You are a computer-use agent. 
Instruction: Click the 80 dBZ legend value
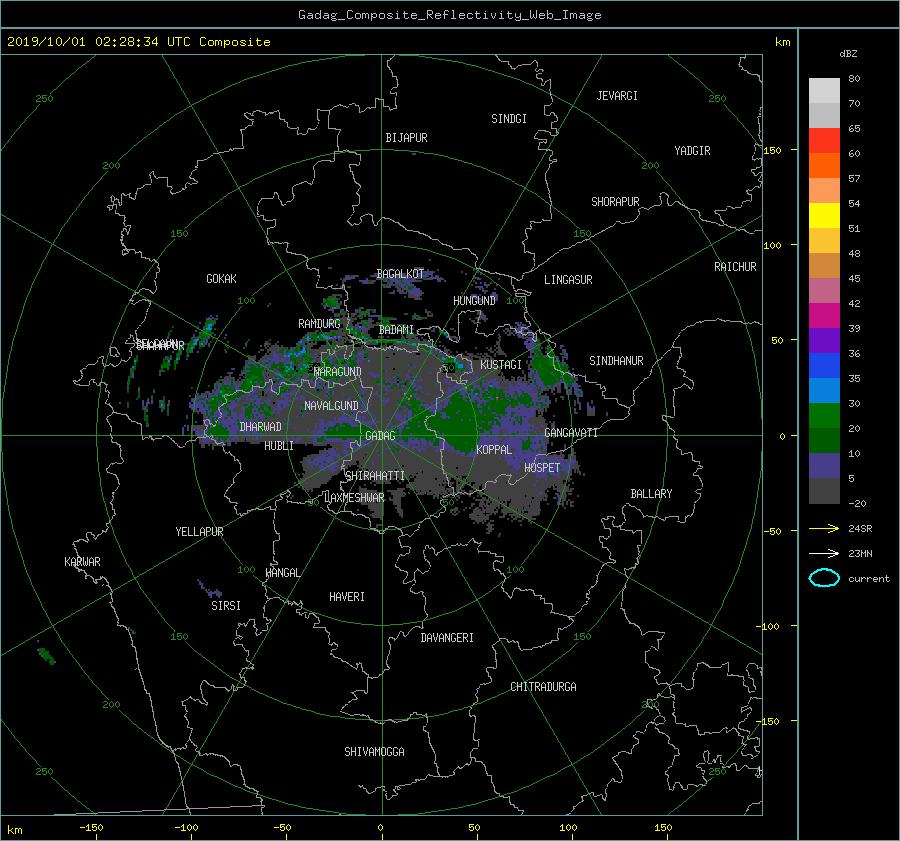coord(854,79)
